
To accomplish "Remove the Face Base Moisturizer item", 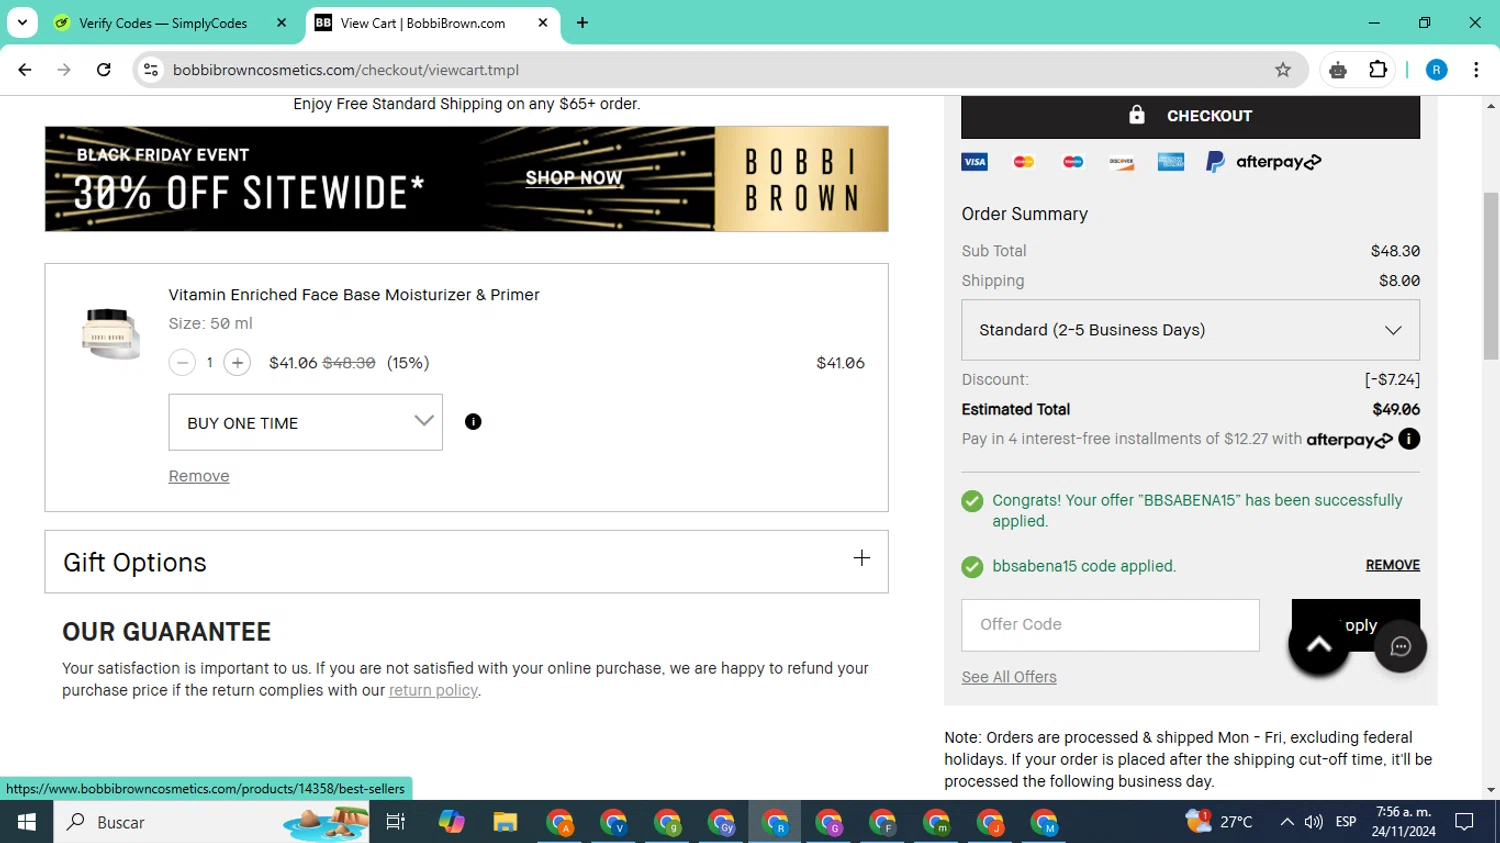I will [199, 476].
